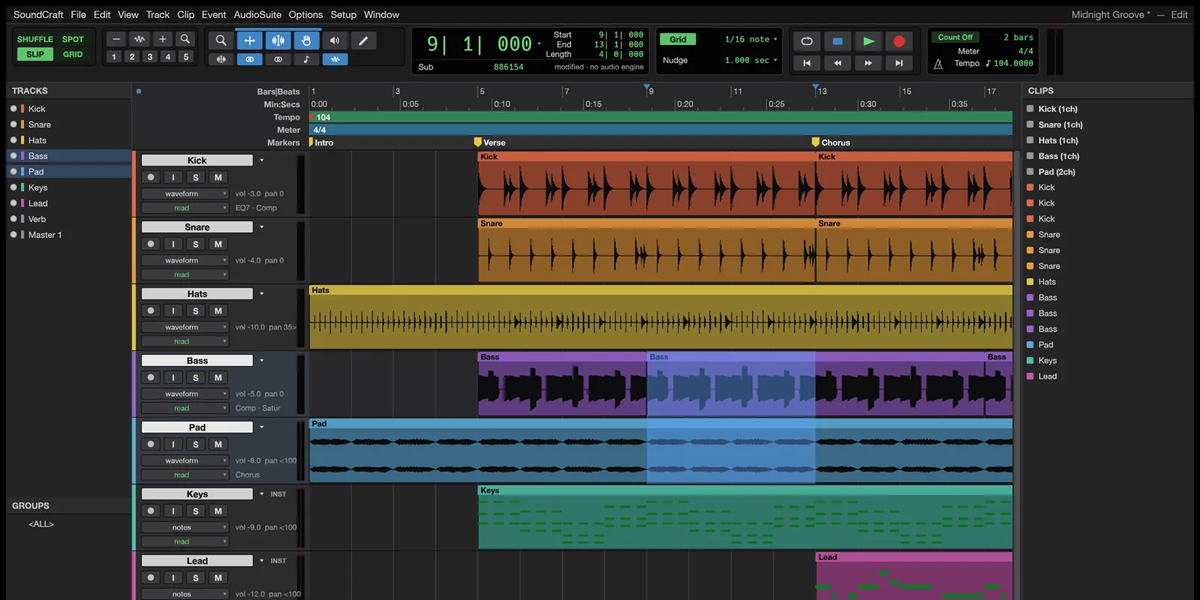The width and height of the screenshot is (1200, 600).
Task: Open Kick track automation mode read dropdown
Action: pos(185,208)
